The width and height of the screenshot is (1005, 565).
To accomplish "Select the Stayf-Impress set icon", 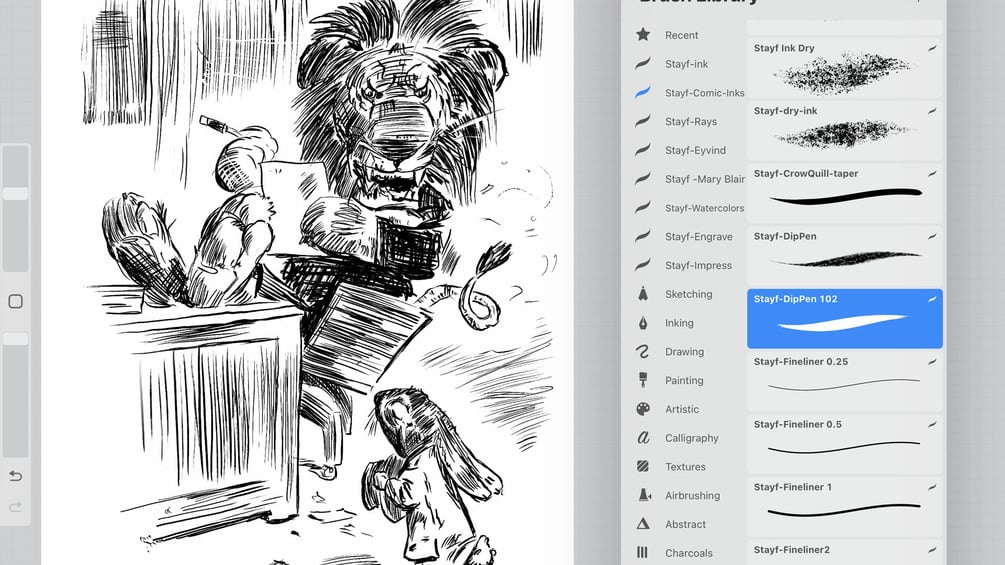I will (643, 265).
